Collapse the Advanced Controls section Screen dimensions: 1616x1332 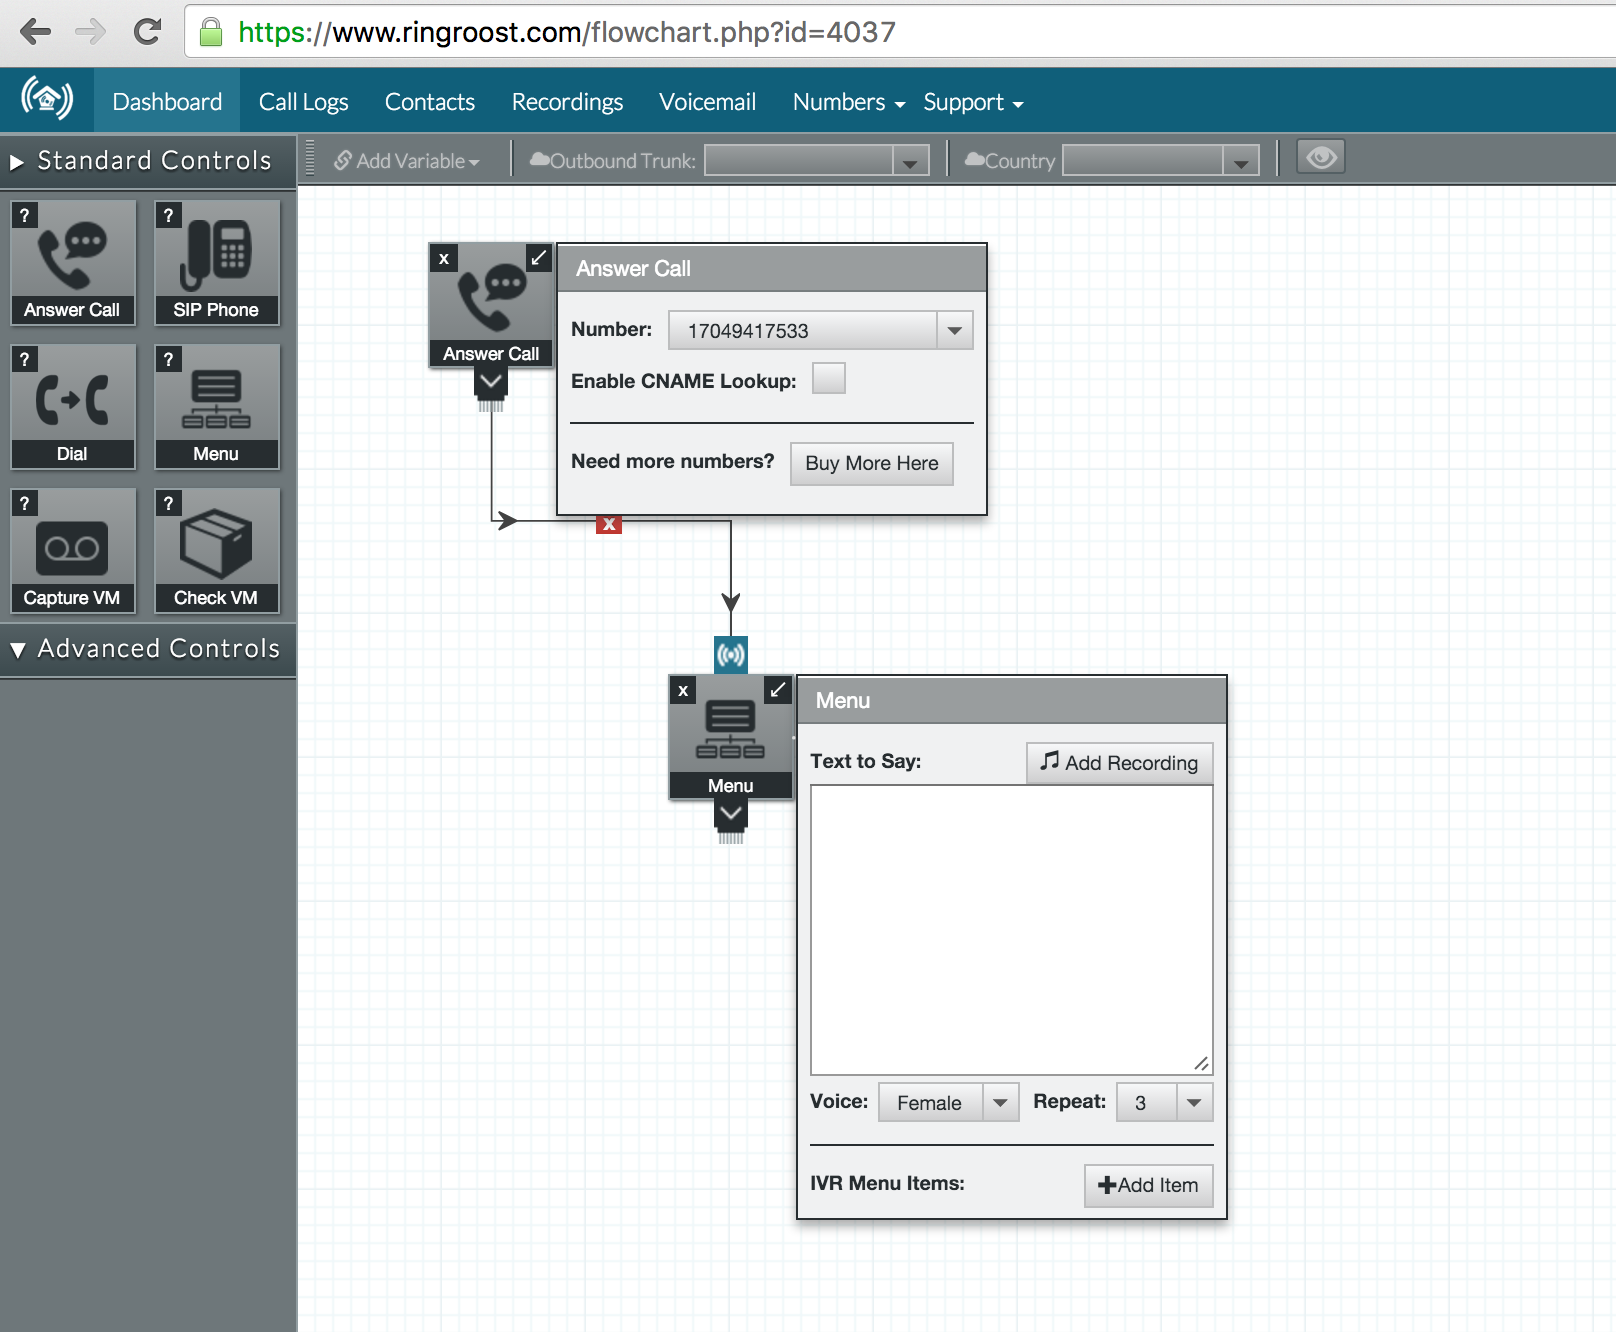[148, 649]
